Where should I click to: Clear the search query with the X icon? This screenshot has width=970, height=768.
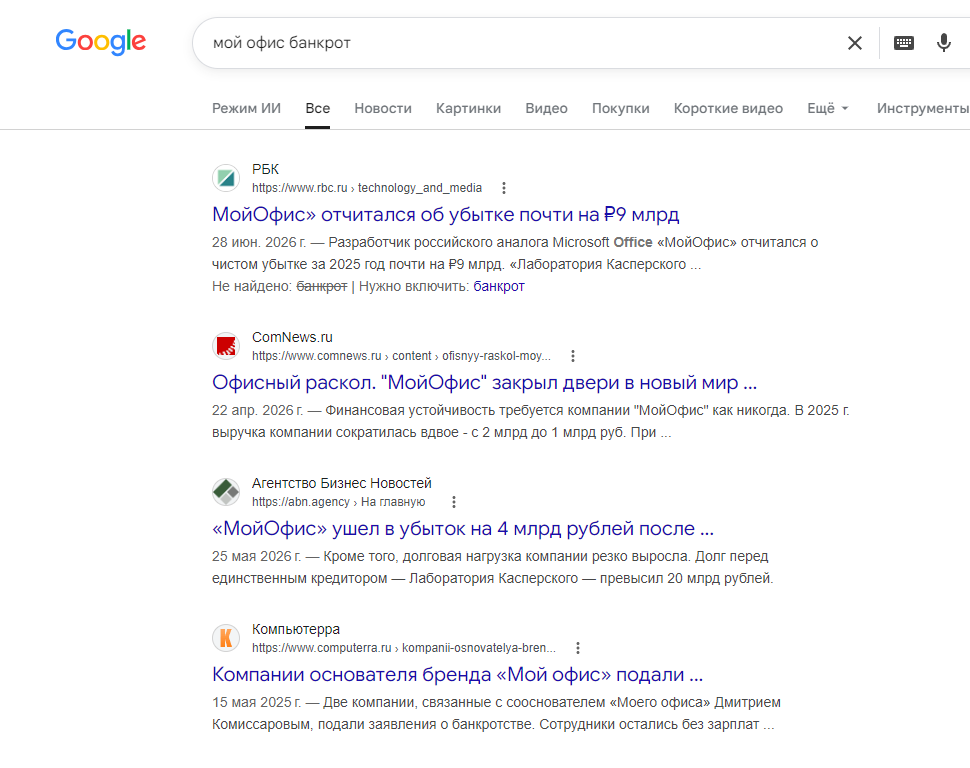[x=855, y=43]
